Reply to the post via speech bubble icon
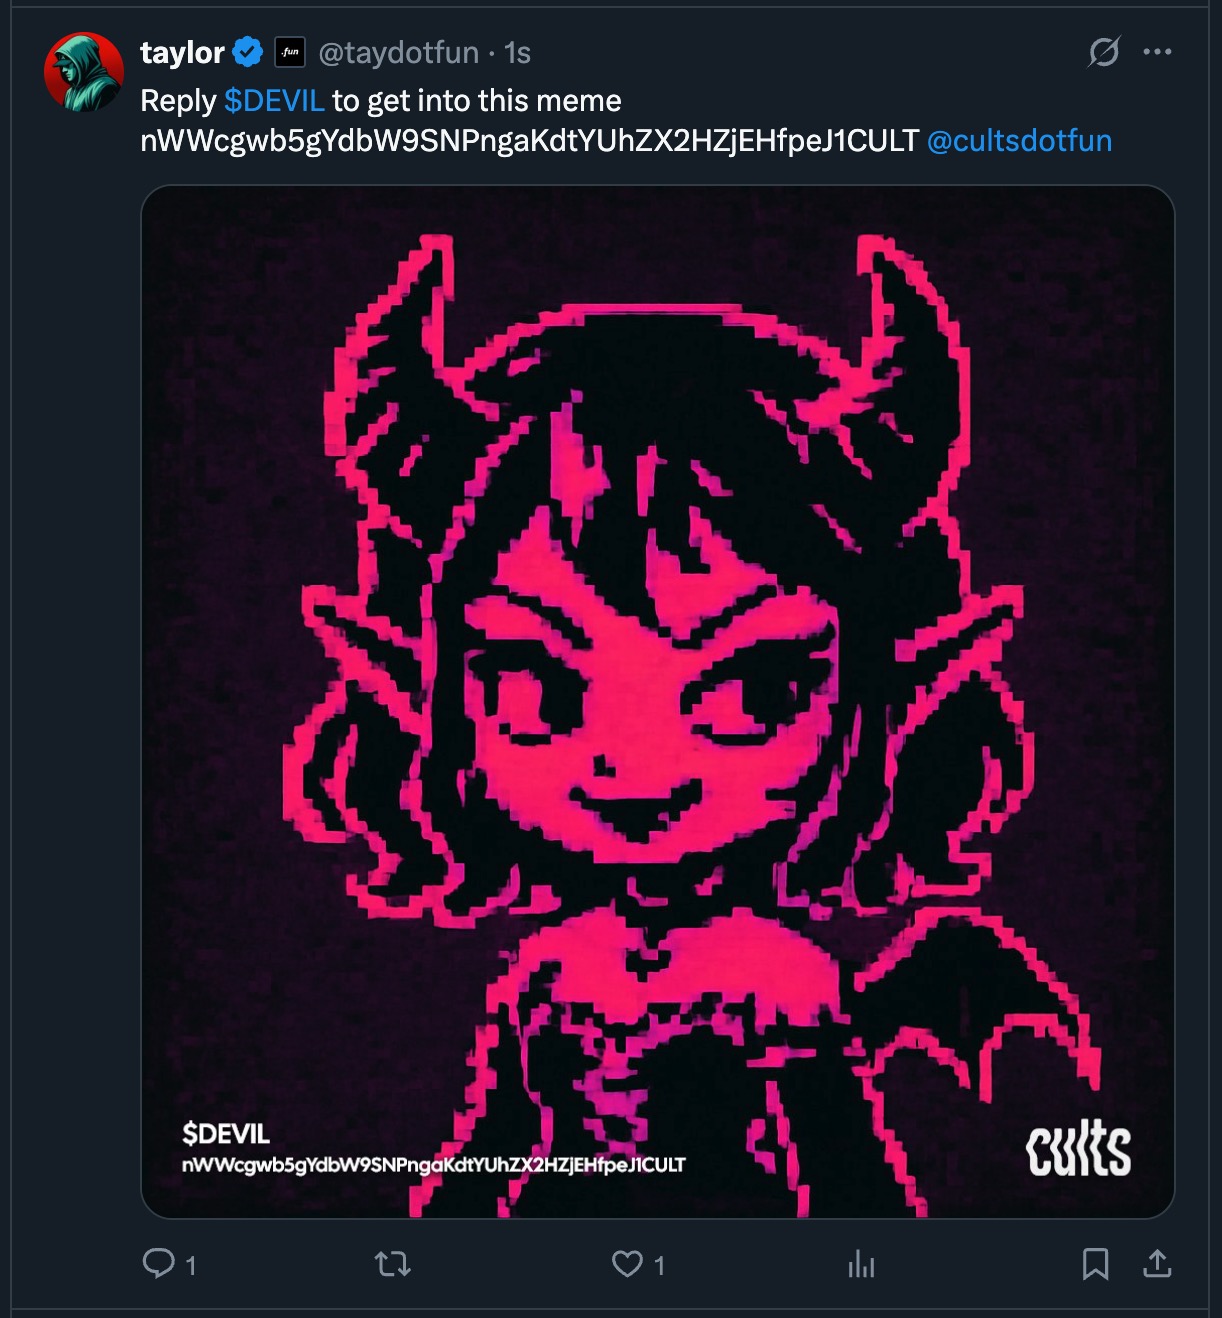 158,1264
